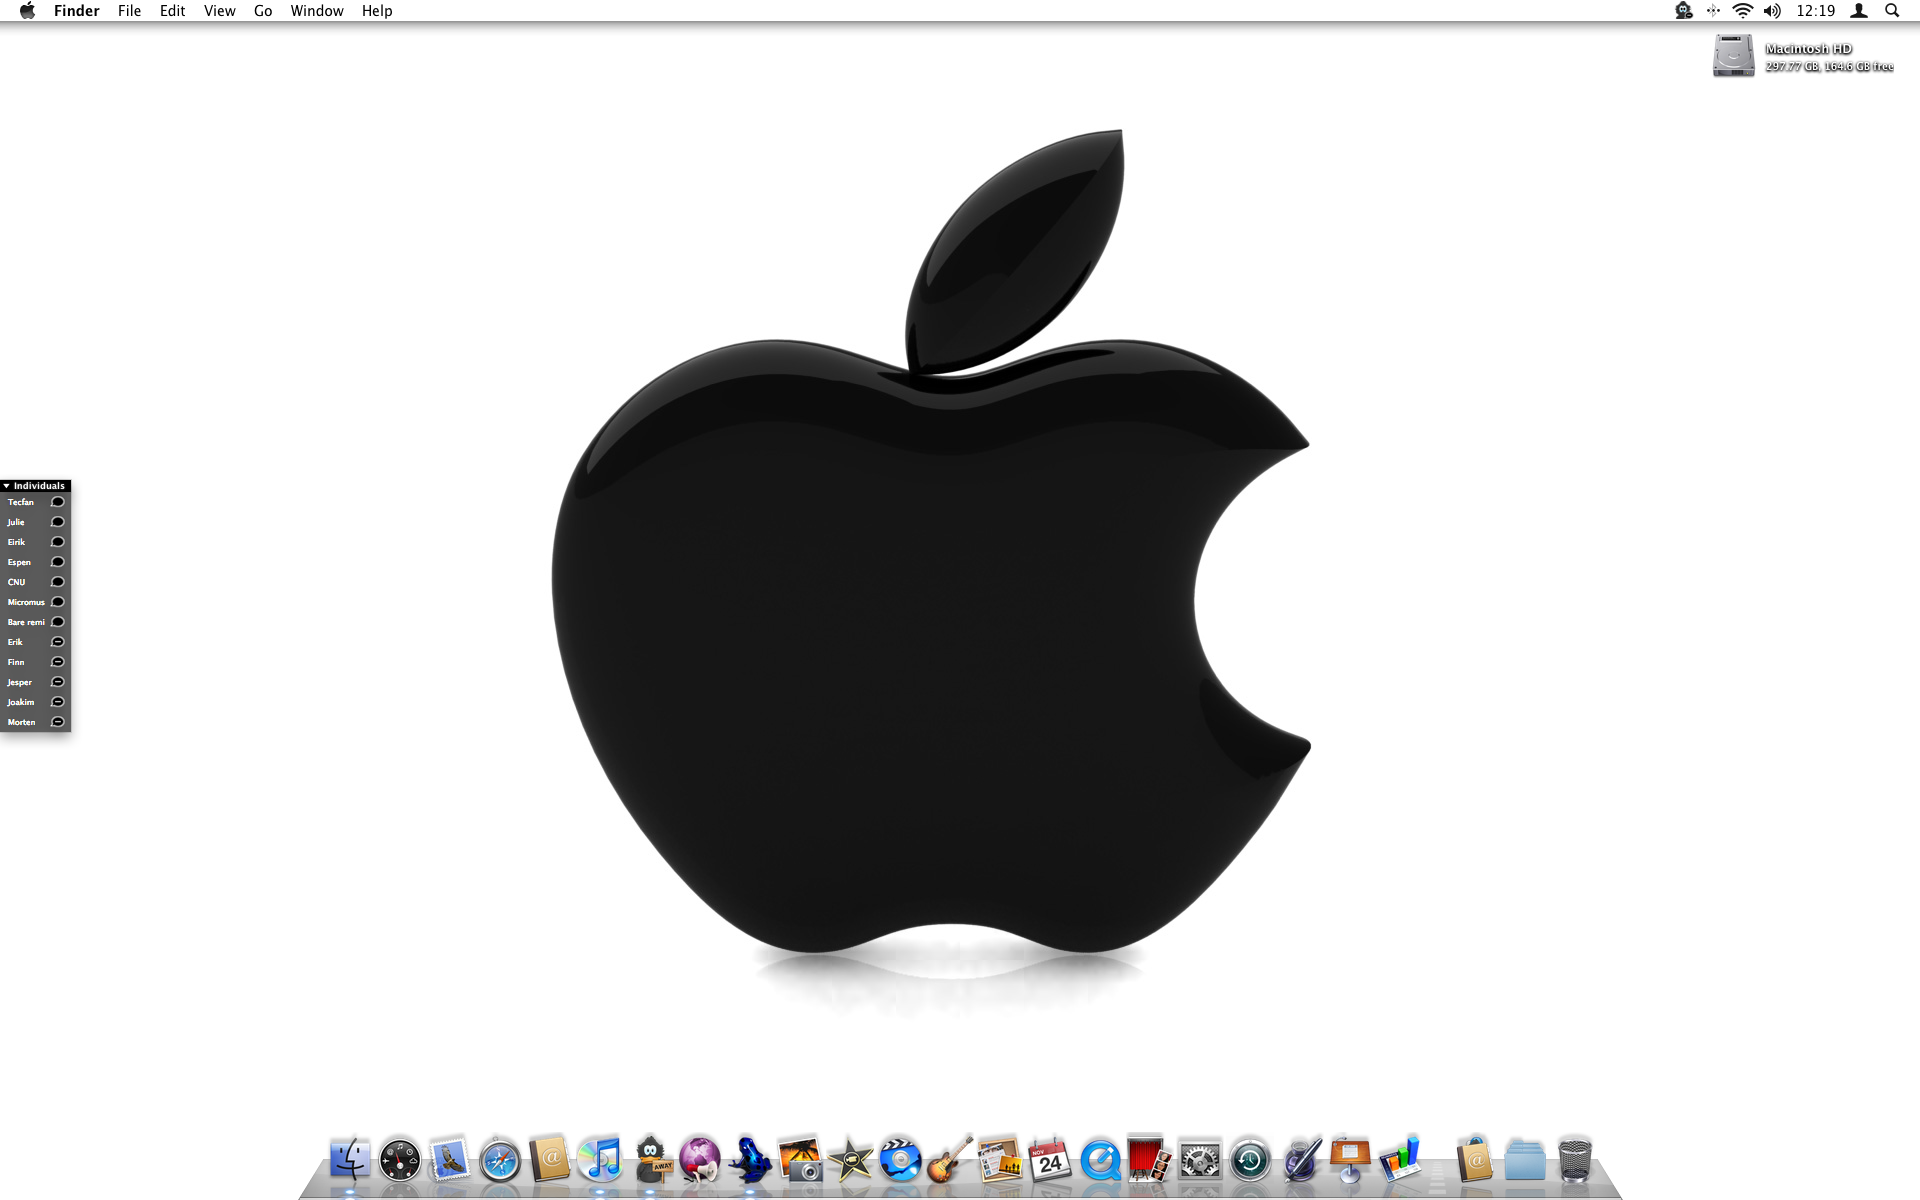The width and height of the screenshot is (1920, 1200).
Task: Open the Trash in the Dock
Action: coord(1575,1160)
